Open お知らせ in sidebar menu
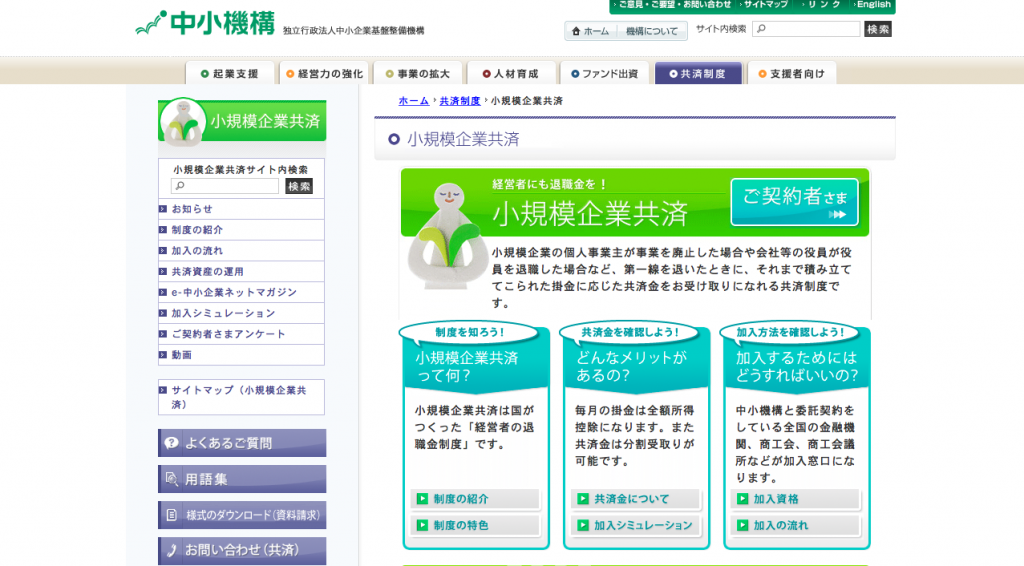Image resolution: width=1024 pixels, height=566 pixels. click(x=241, y=209)
